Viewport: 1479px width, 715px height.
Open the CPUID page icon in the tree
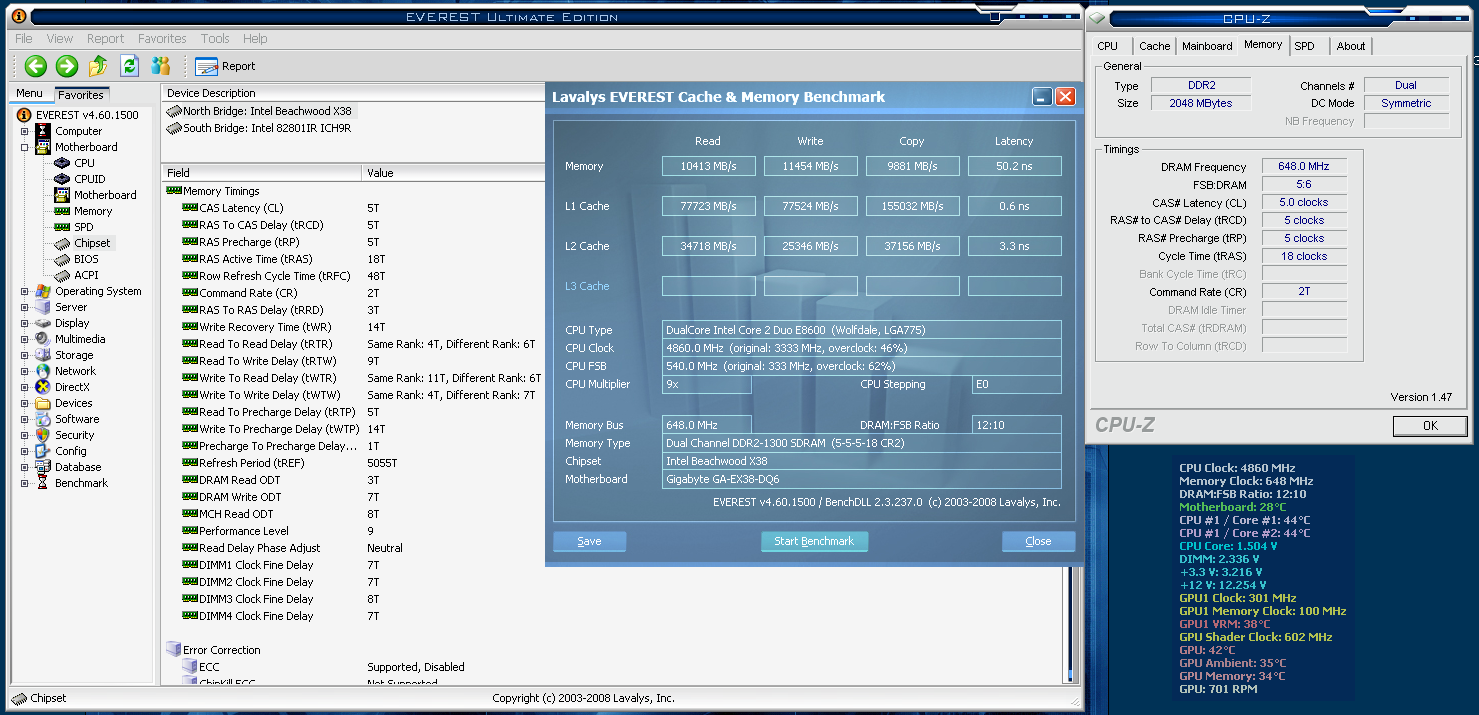click(x=62, y=179)
